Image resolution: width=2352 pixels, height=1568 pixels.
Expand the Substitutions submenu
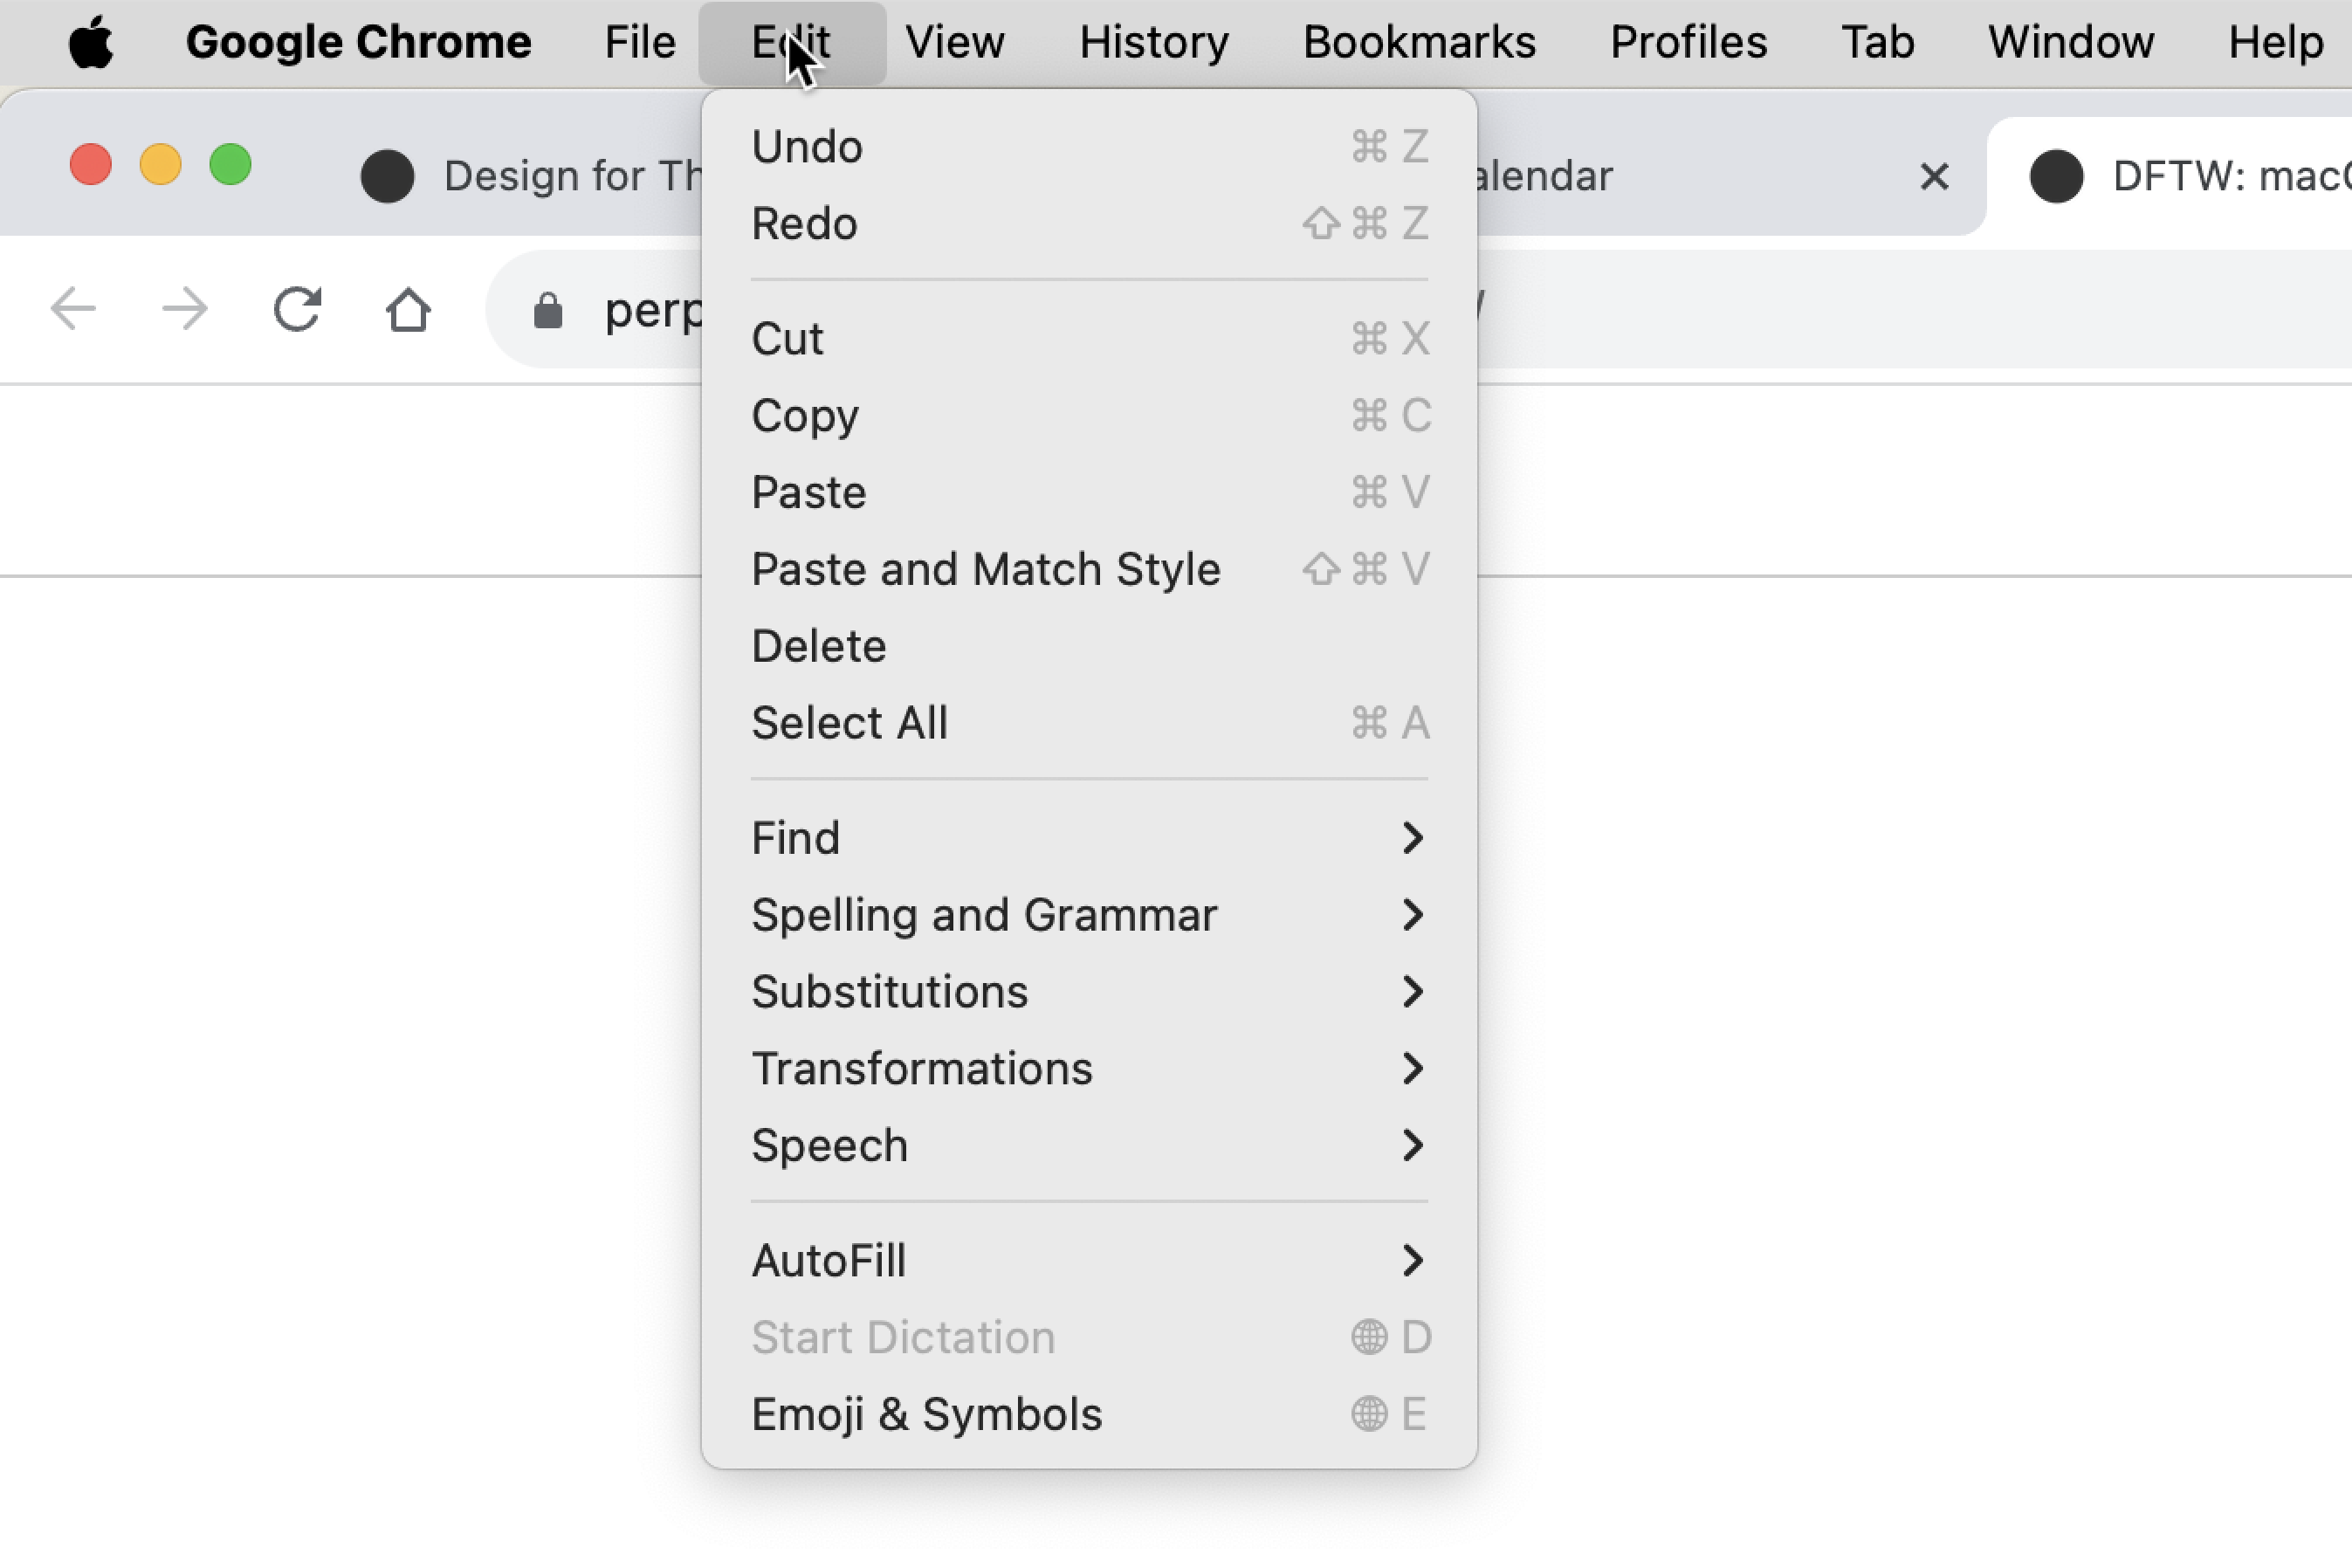[1088, 992]
